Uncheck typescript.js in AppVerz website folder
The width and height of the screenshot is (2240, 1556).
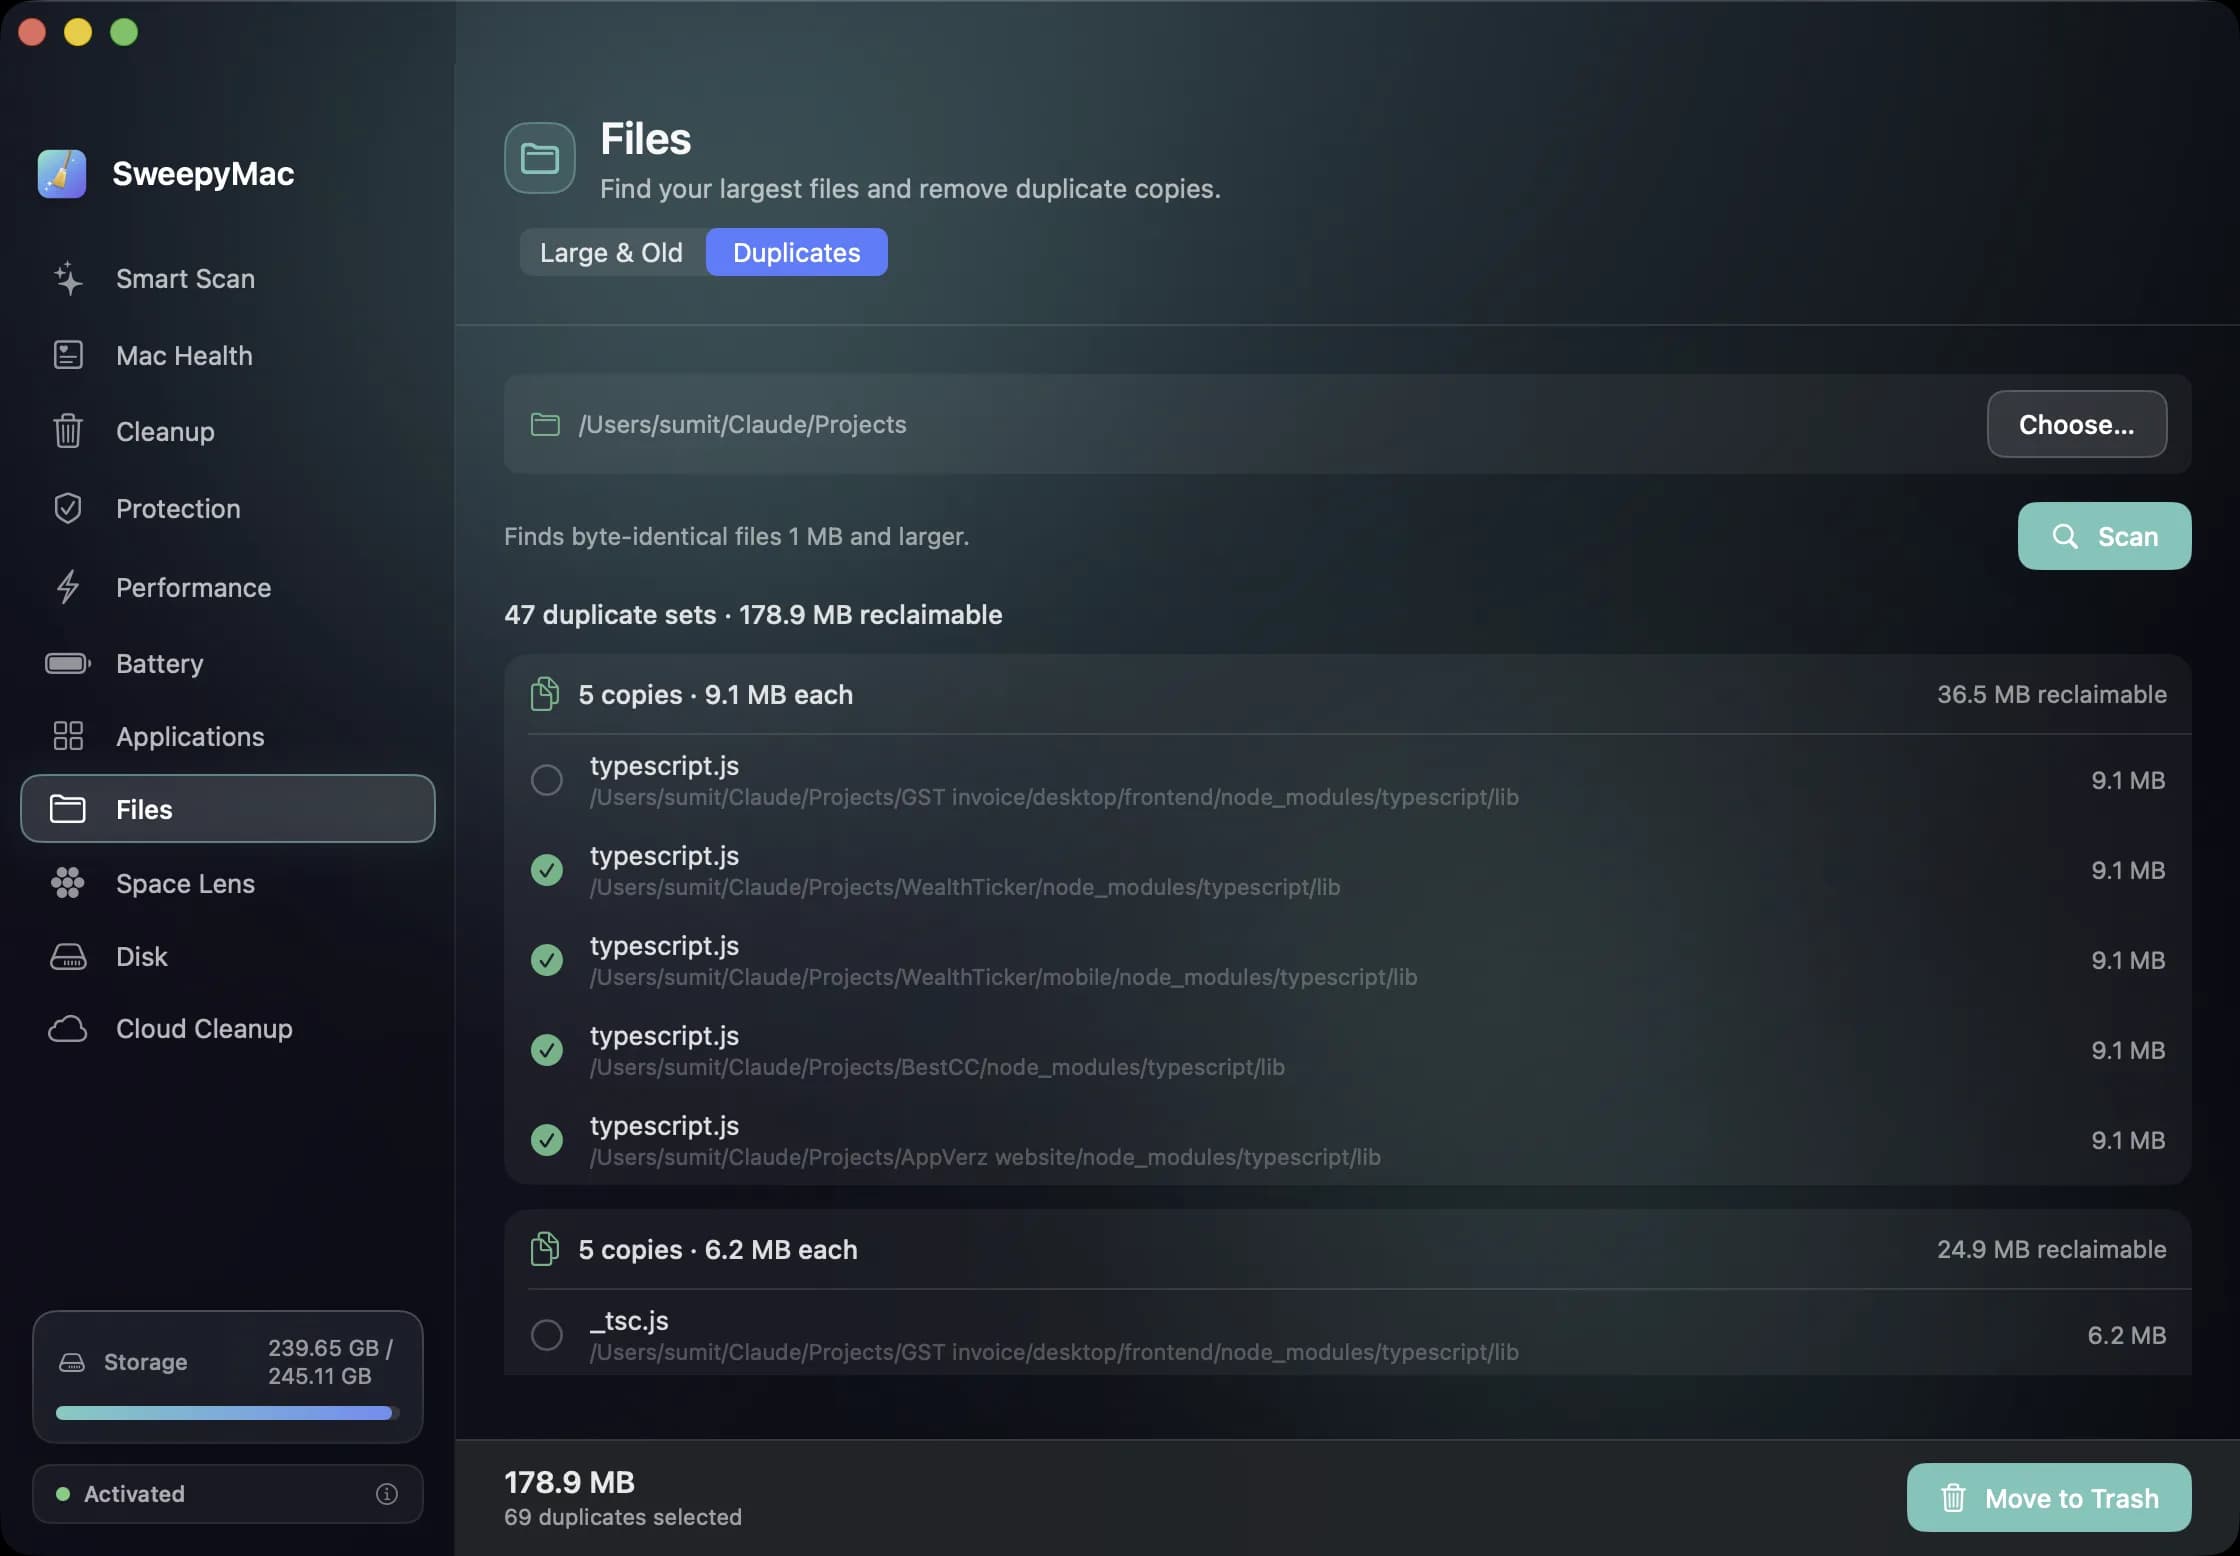click(x=547, y=1140)
